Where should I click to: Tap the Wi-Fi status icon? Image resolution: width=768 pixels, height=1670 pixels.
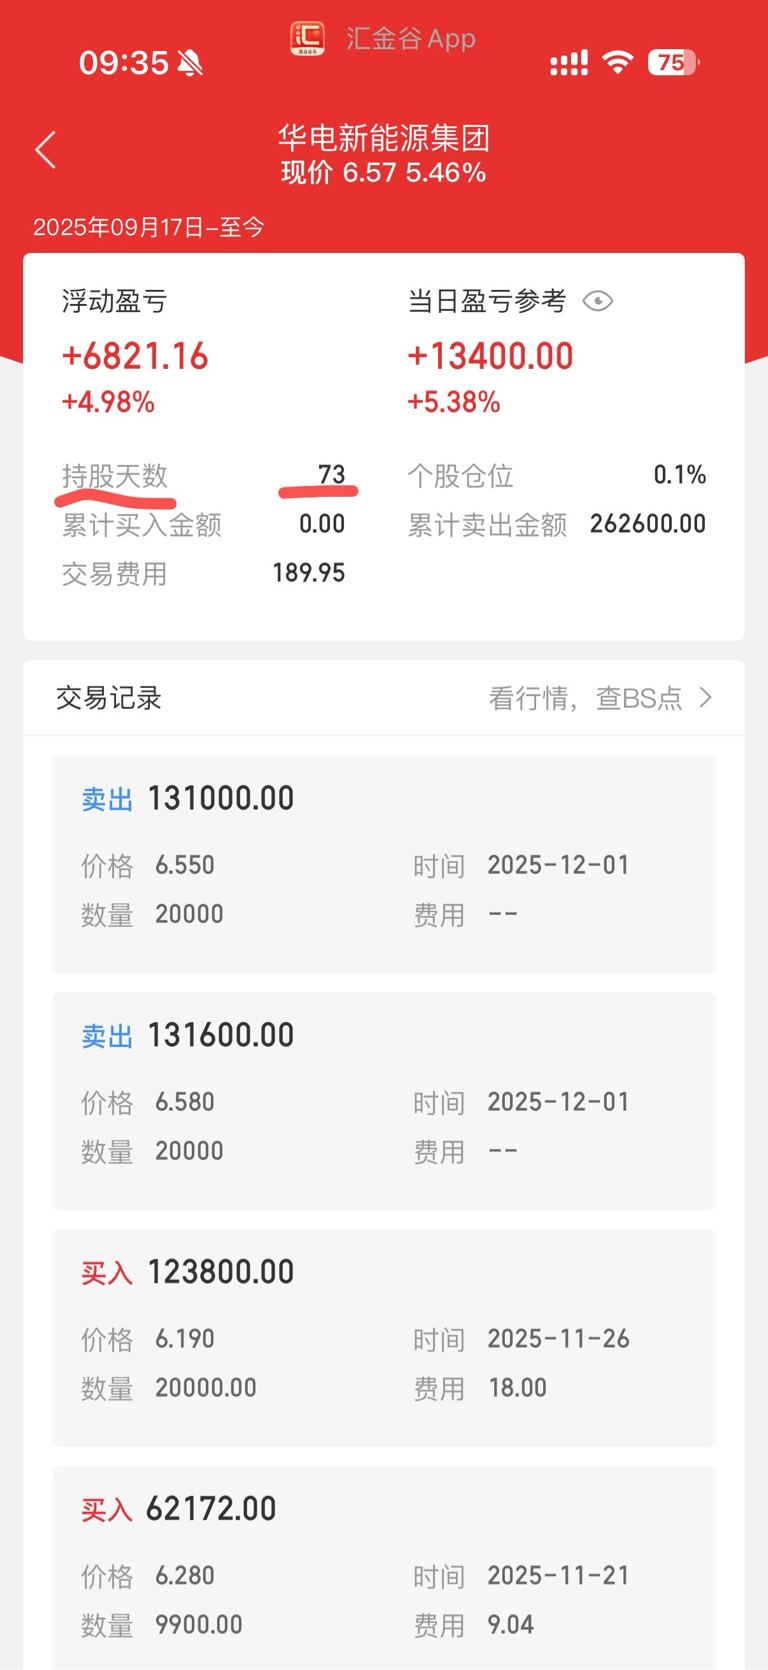tap(618, 63)
